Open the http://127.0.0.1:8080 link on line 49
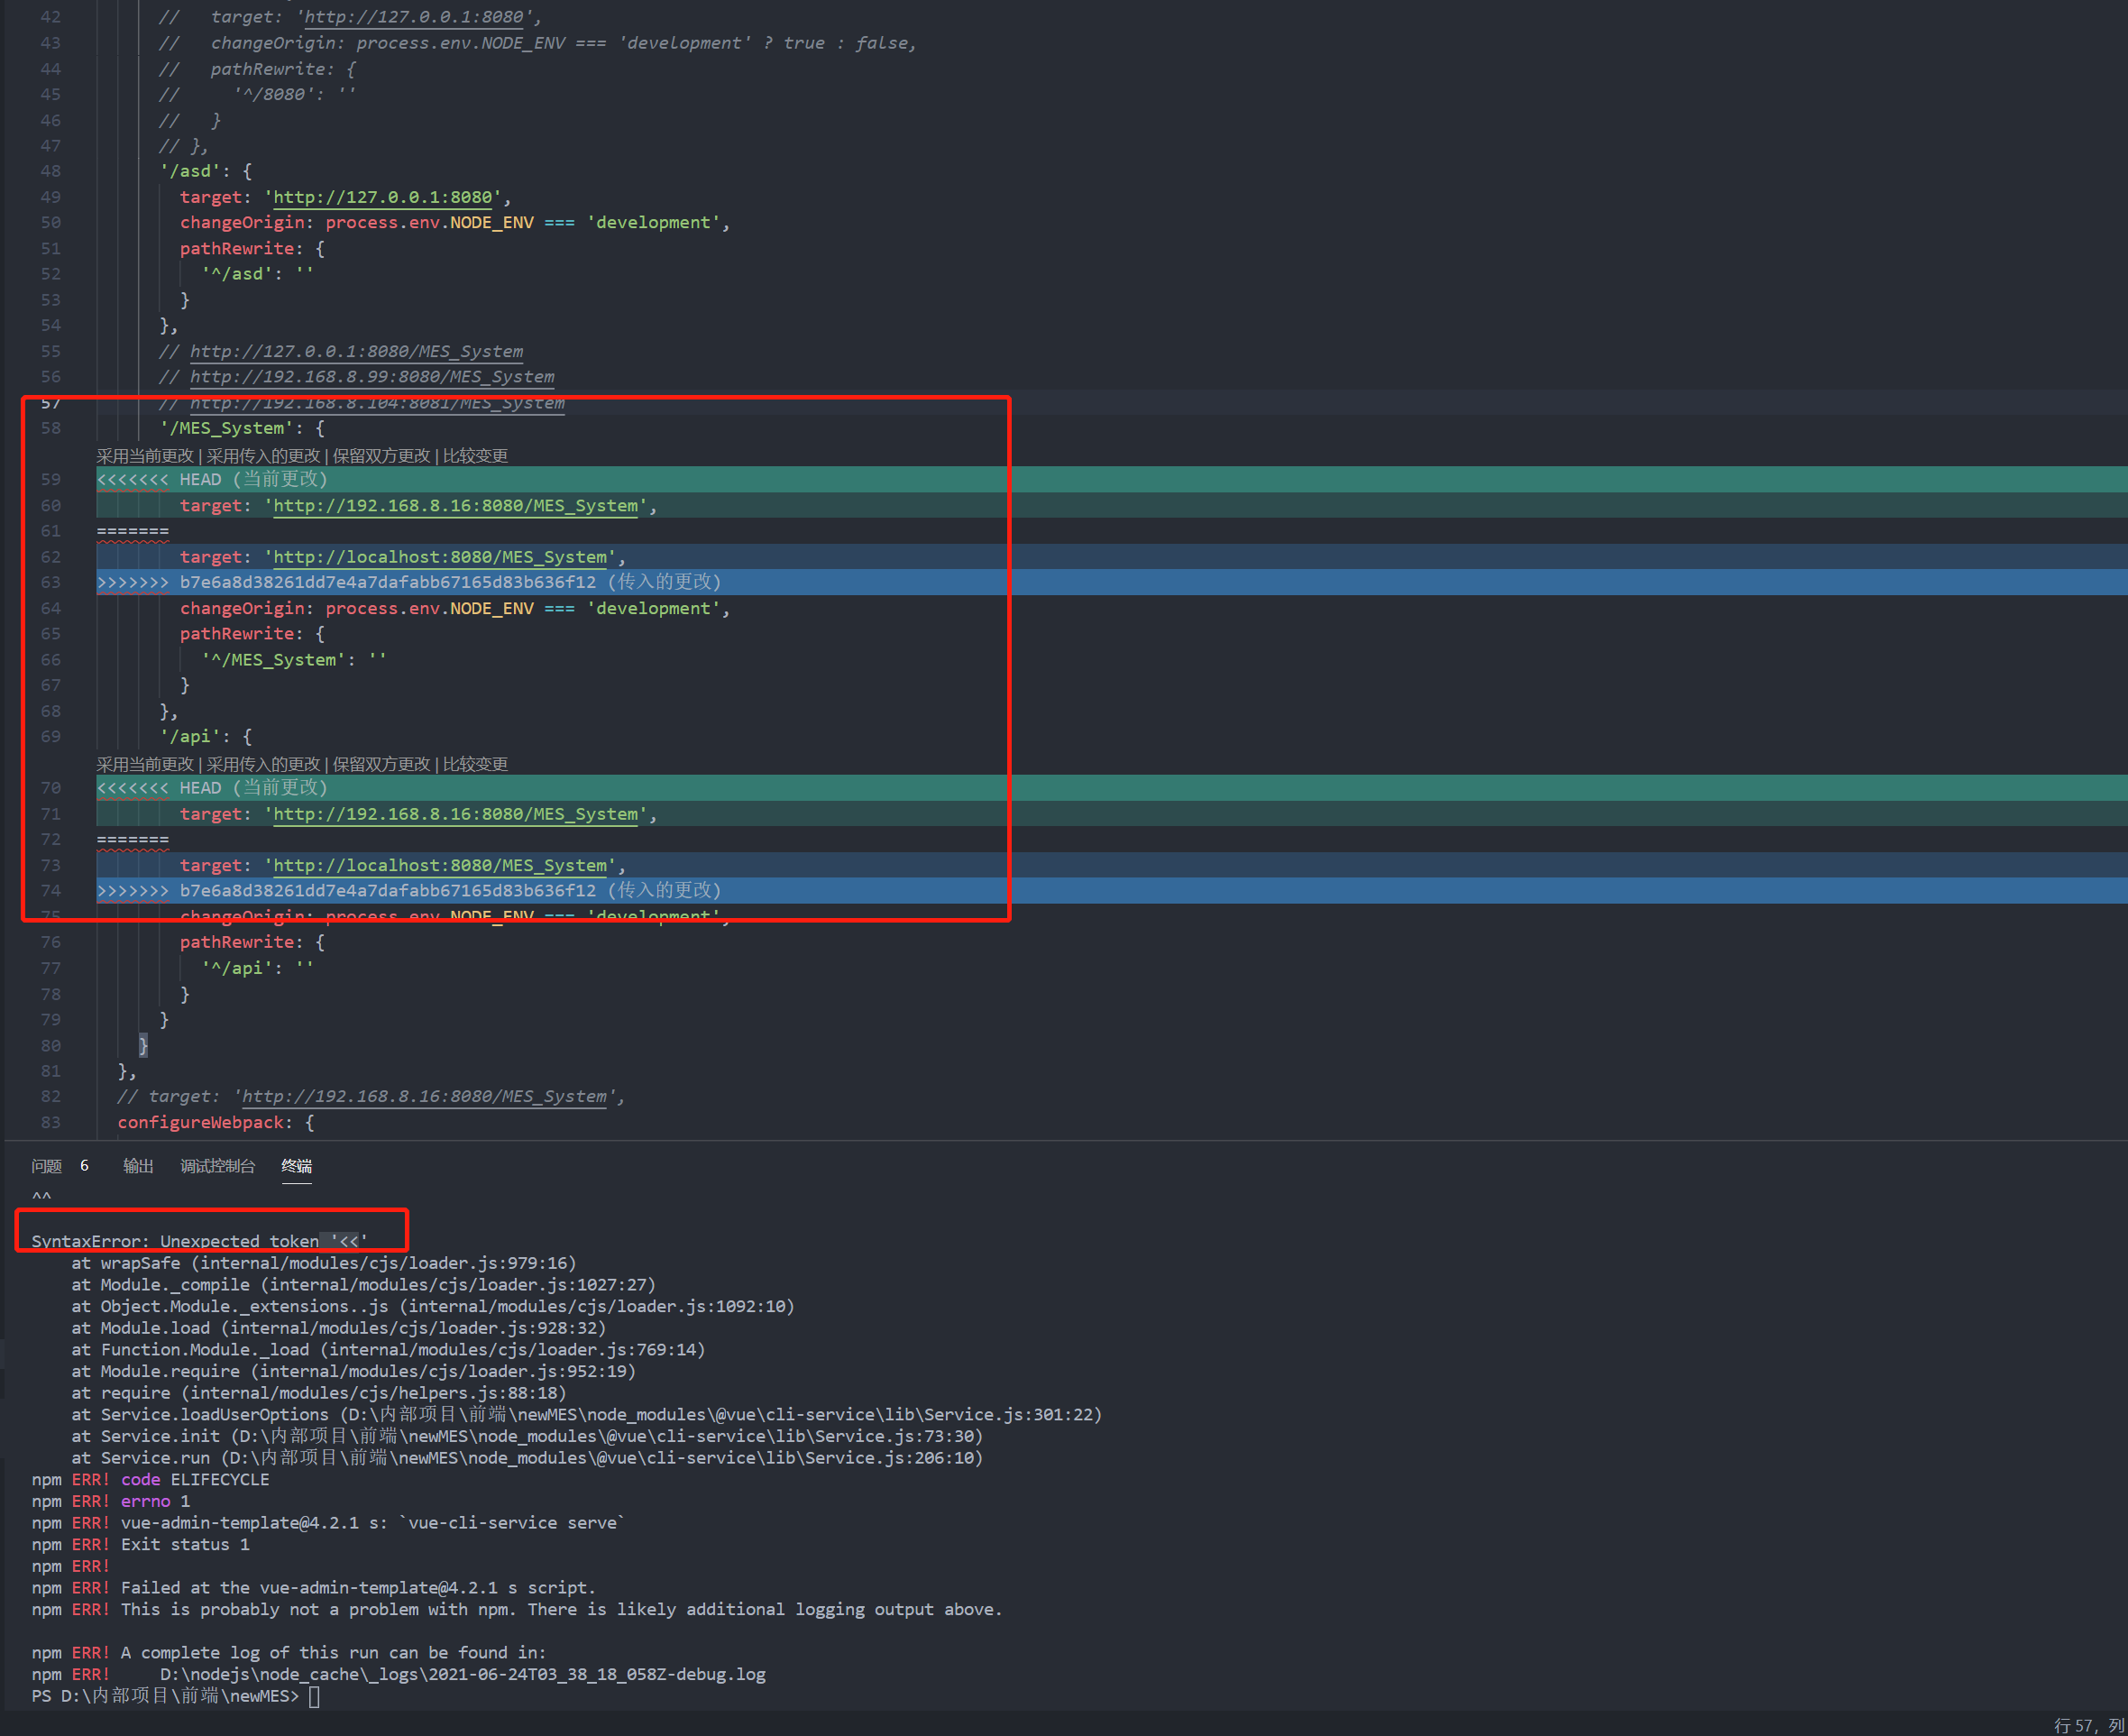The width and height of the screenshot is (2128, 1736). [x=383, y=197]
